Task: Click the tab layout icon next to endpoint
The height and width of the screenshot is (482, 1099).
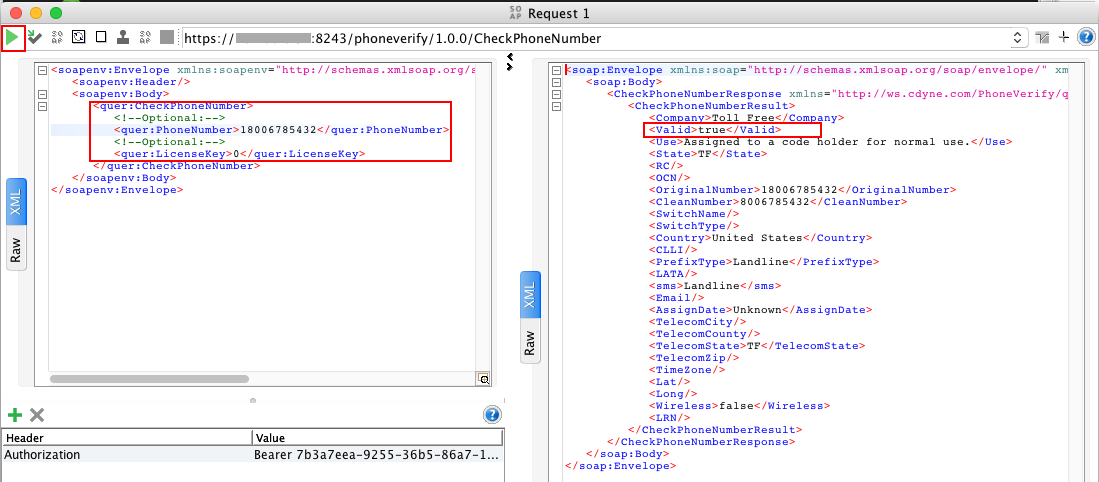Action: click(x=1043, y=38)
